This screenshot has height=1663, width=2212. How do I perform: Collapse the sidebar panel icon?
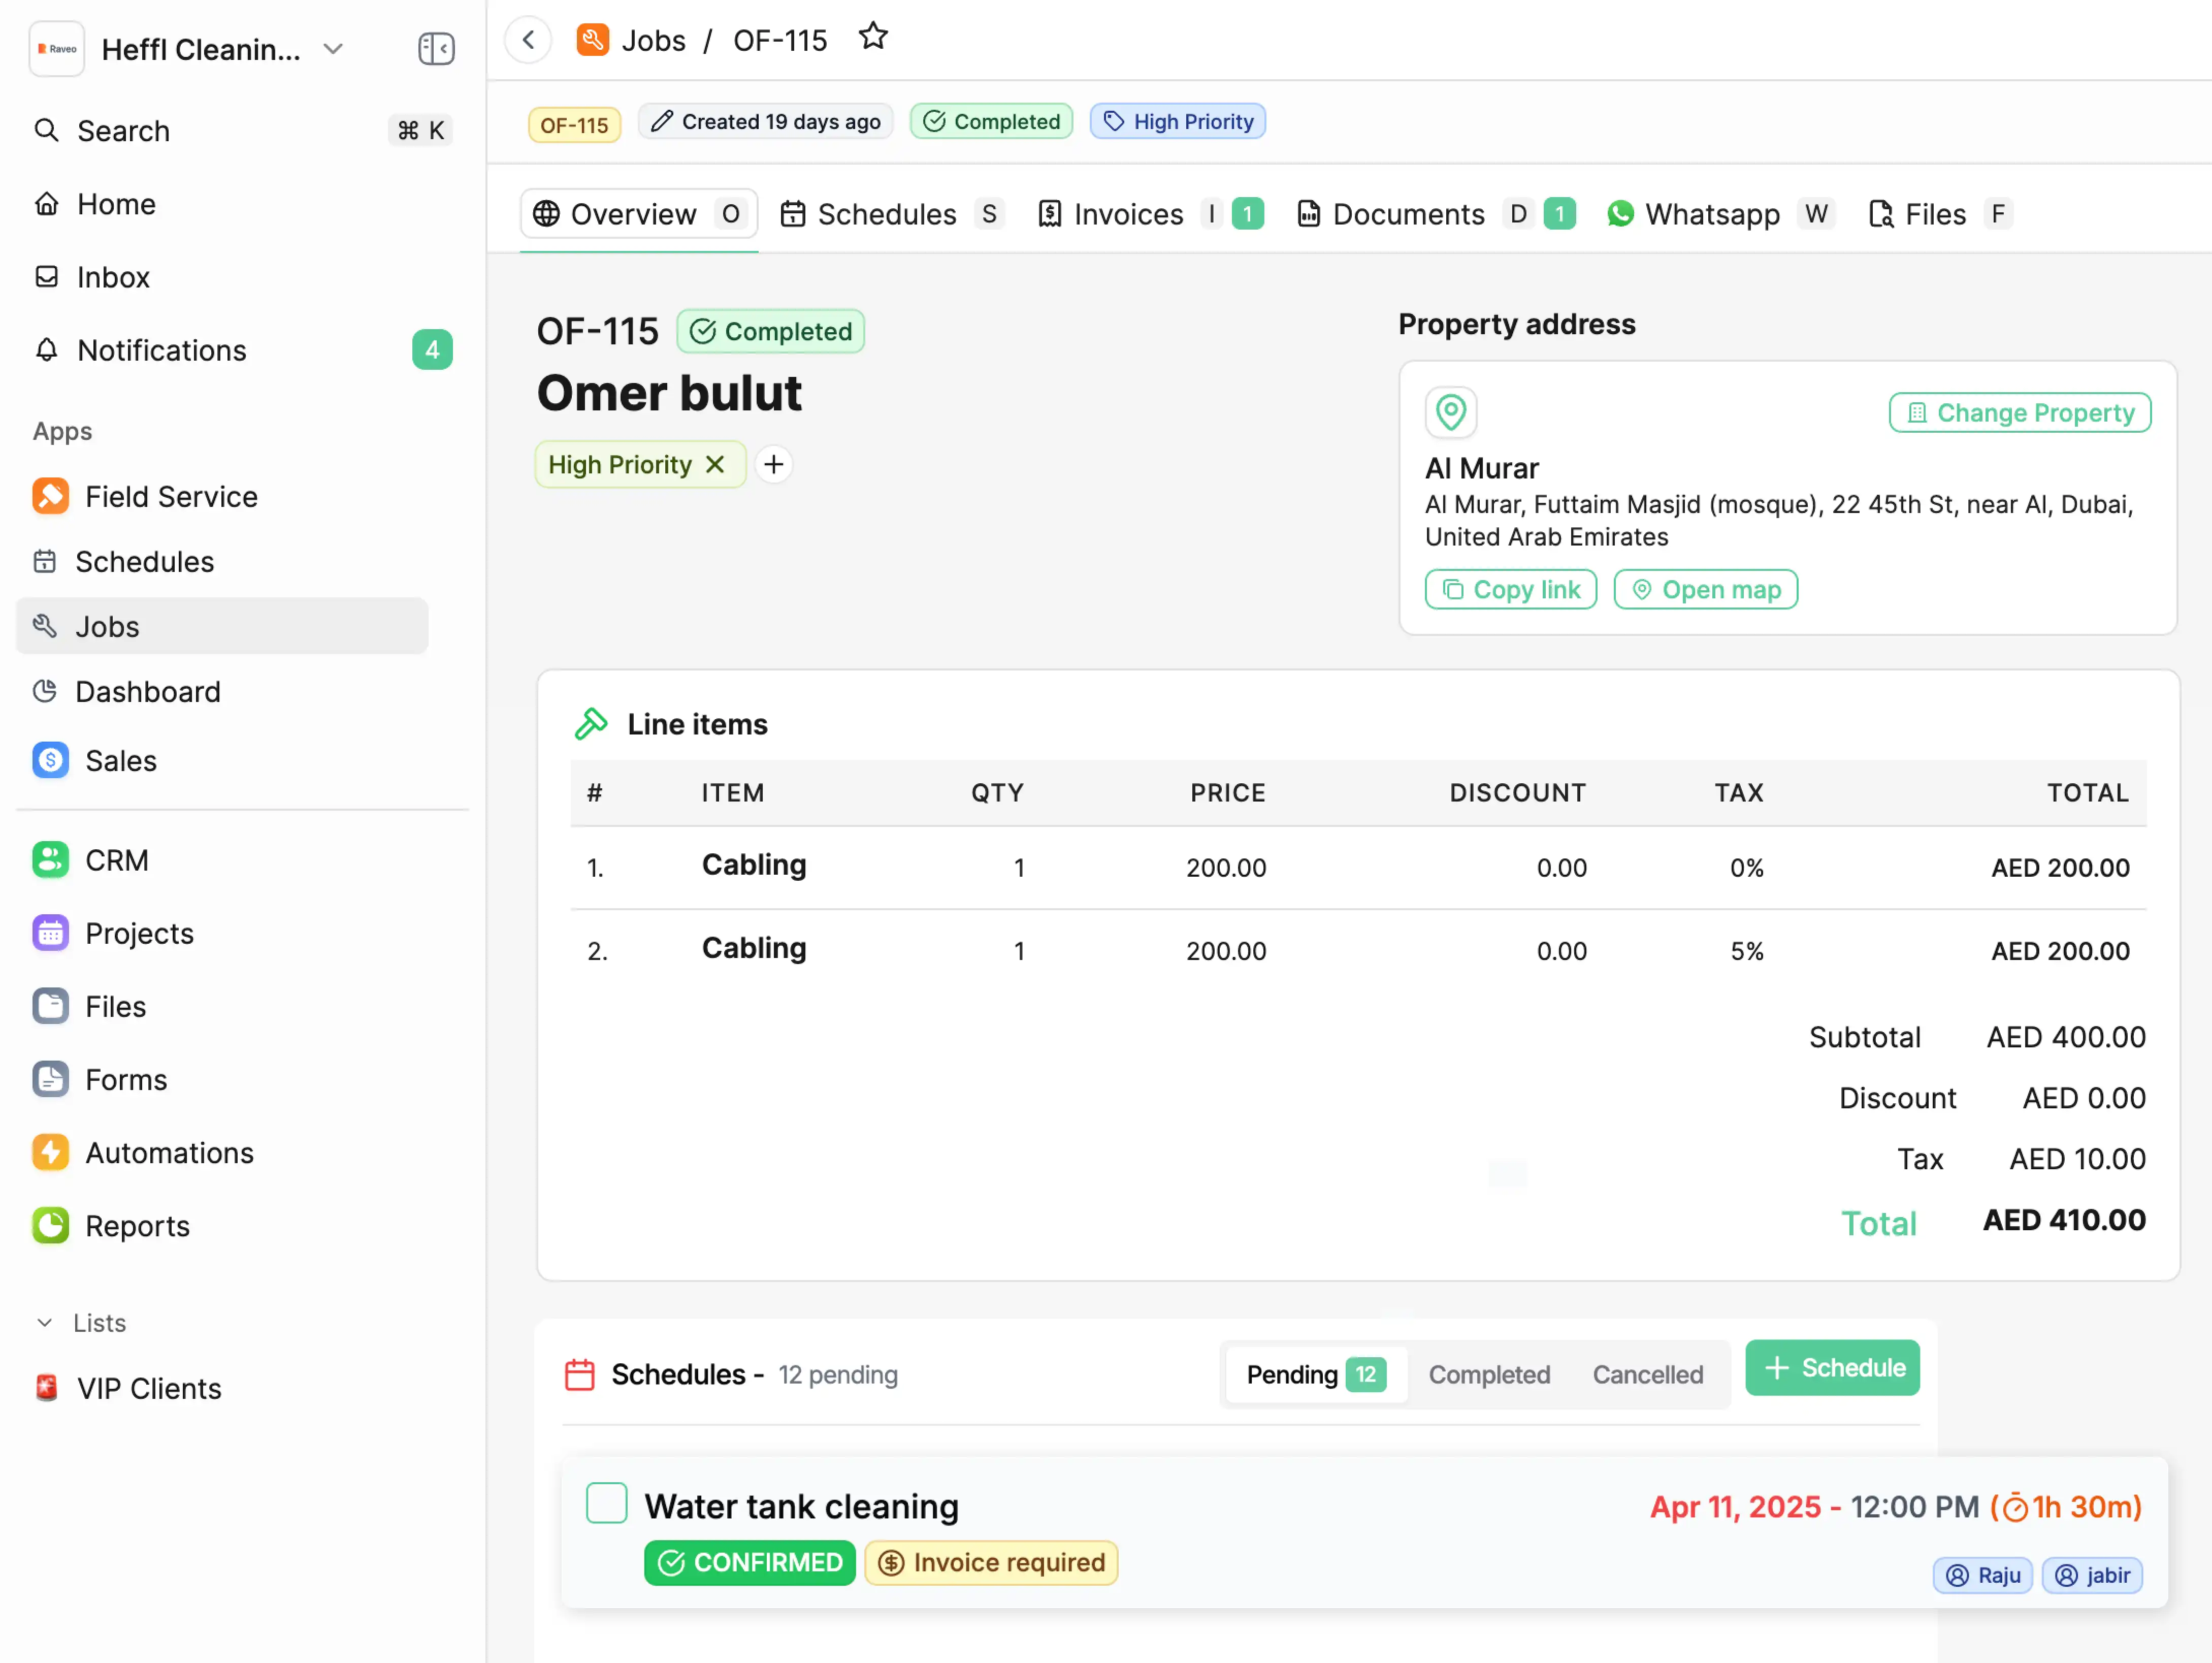coord(436,49)
